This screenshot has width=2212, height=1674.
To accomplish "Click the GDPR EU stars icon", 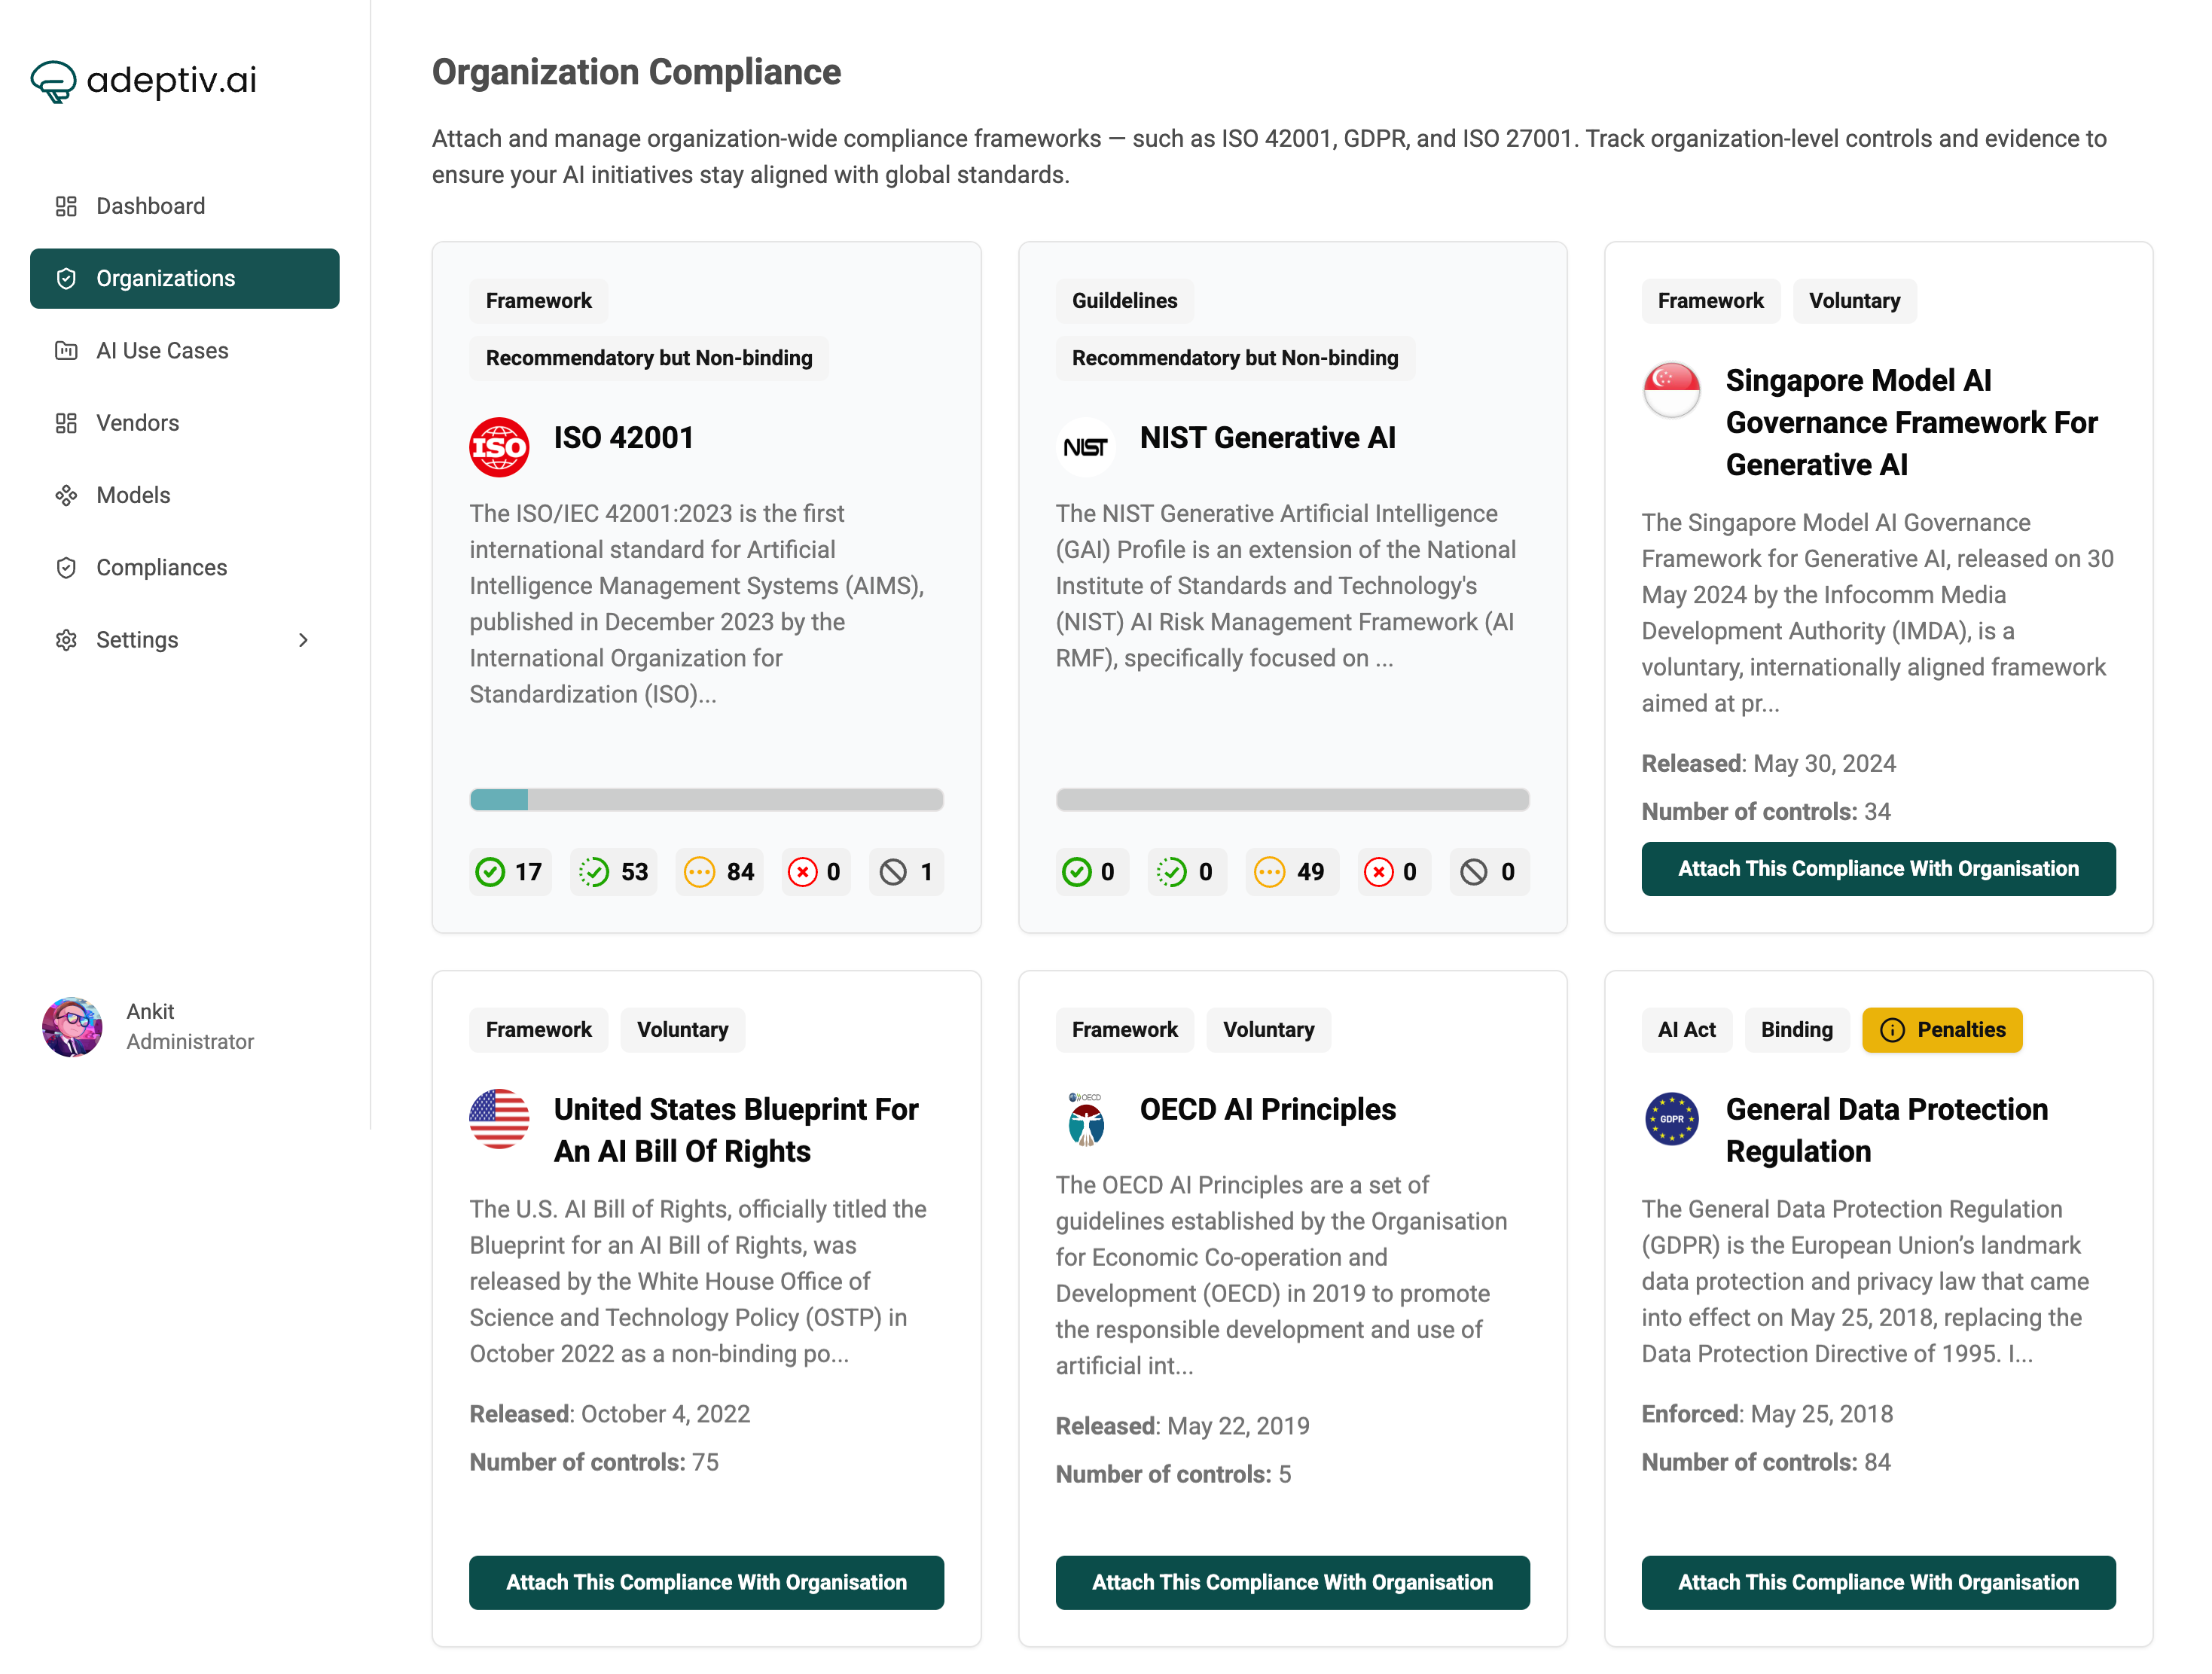I will (1671, 1119).
